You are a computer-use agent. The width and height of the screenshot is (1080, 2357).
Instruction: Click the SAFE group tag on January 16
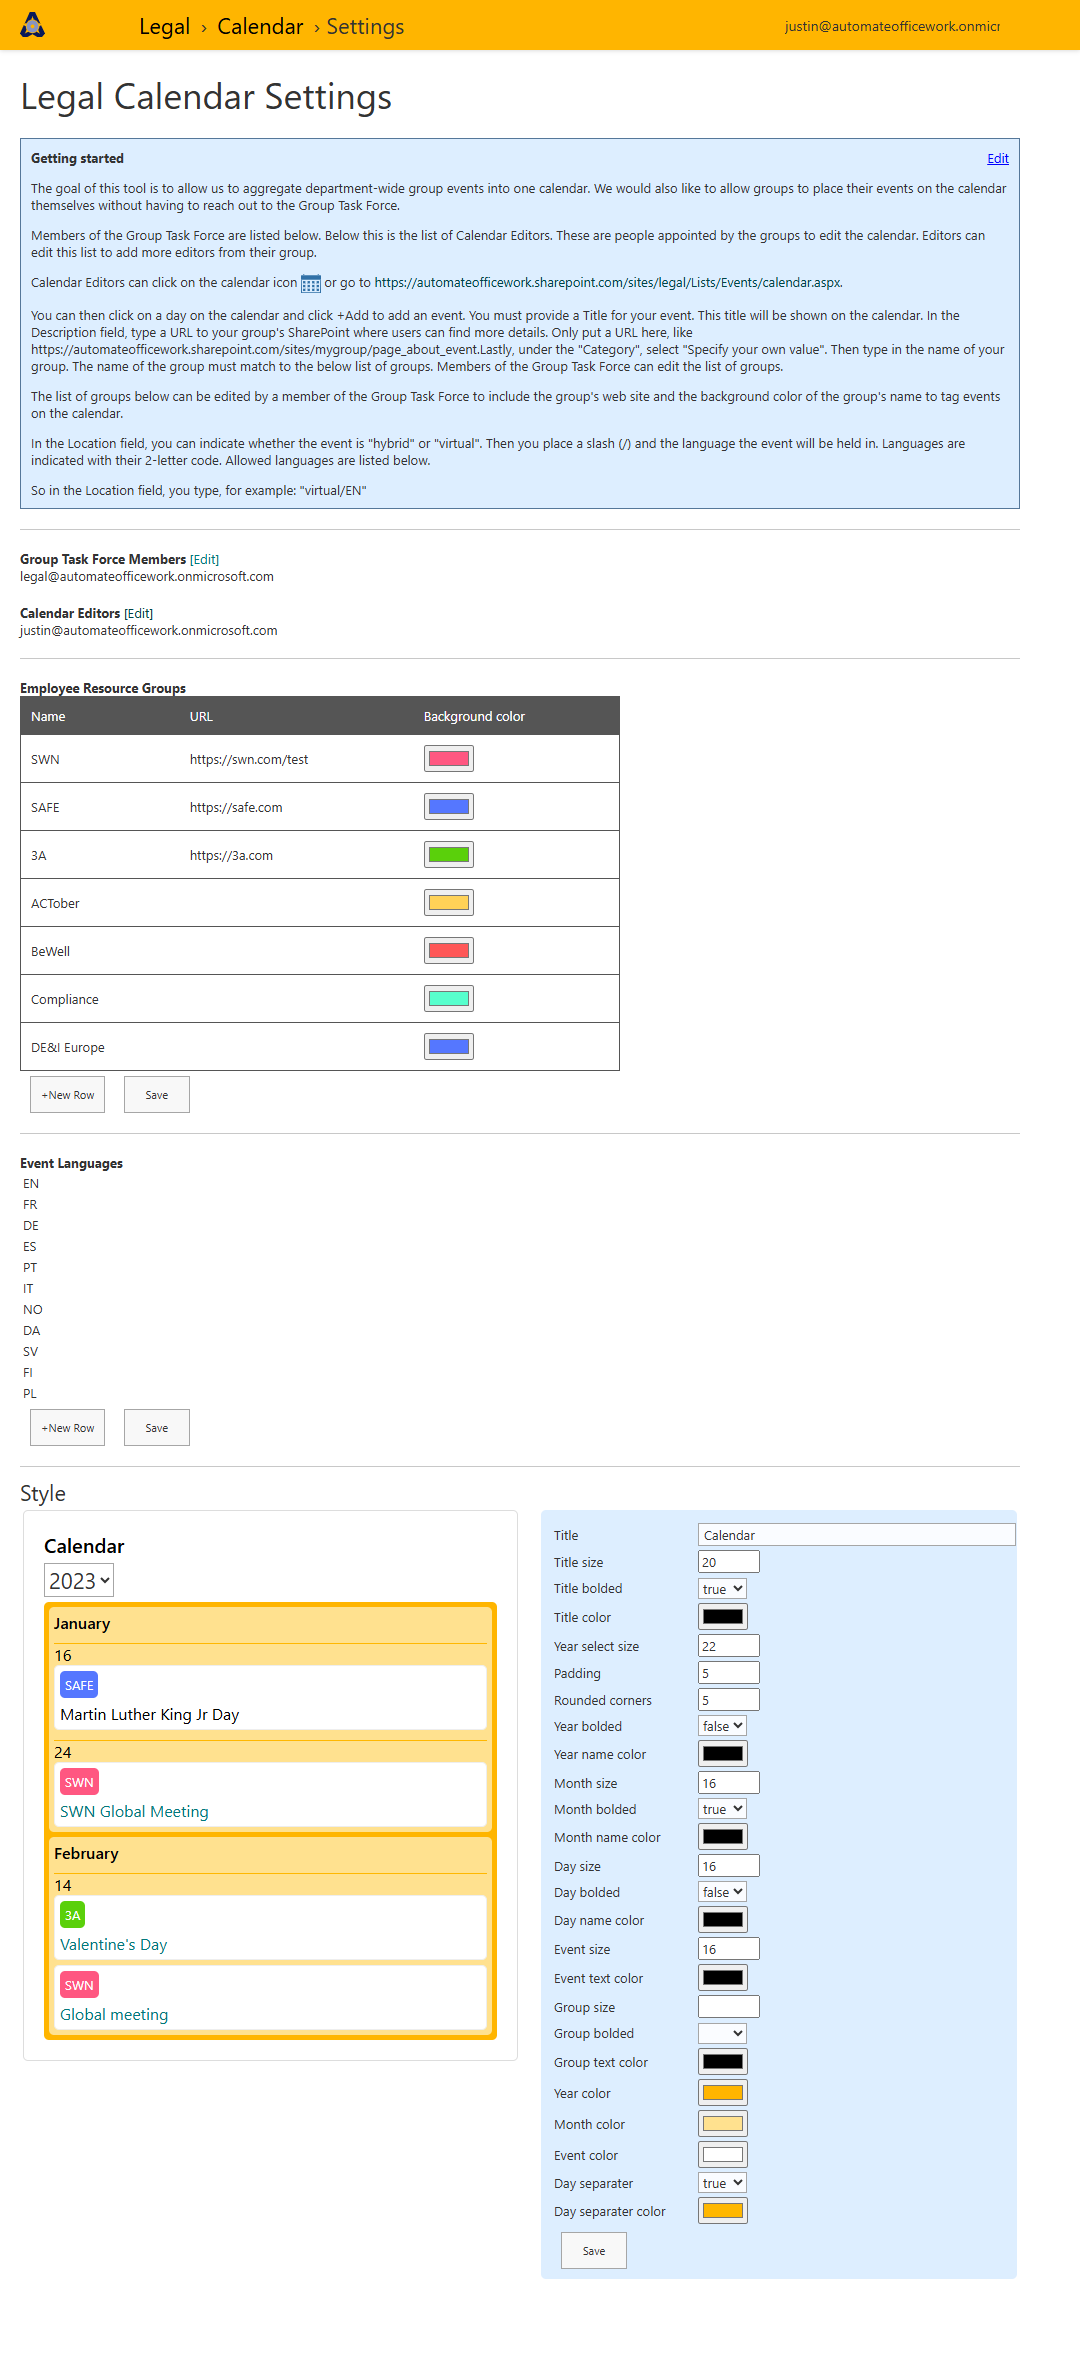coord(79,1685)
